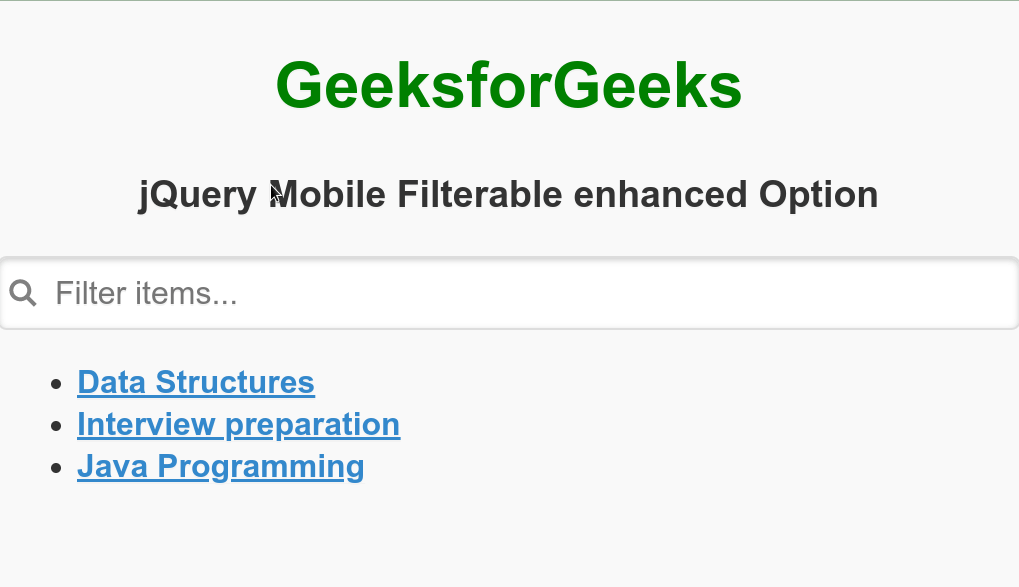Click the bullet before Interview preparation
This screenshot has width=1019, height=587.
click(56, 425)
